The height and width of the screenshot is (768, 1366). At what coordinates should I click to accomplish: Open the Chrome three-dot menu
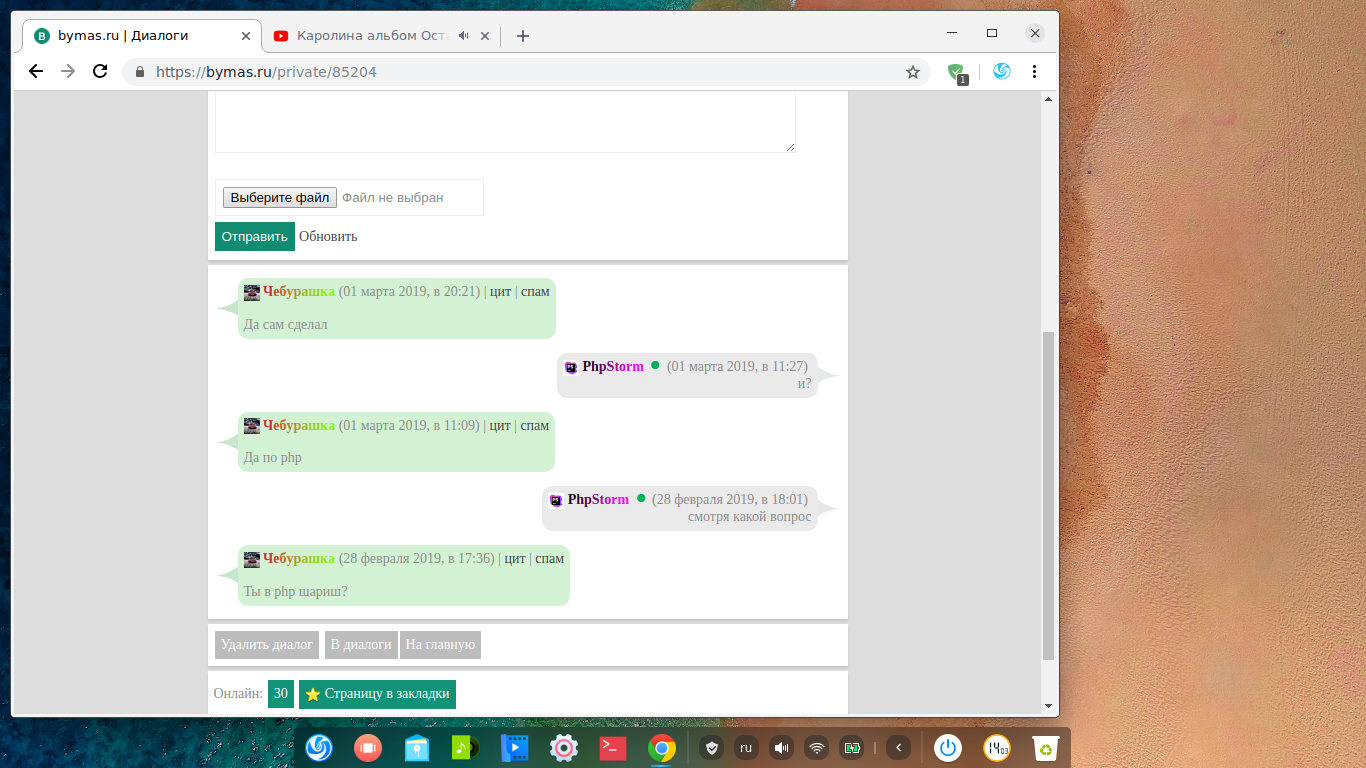click(1034, 72)
